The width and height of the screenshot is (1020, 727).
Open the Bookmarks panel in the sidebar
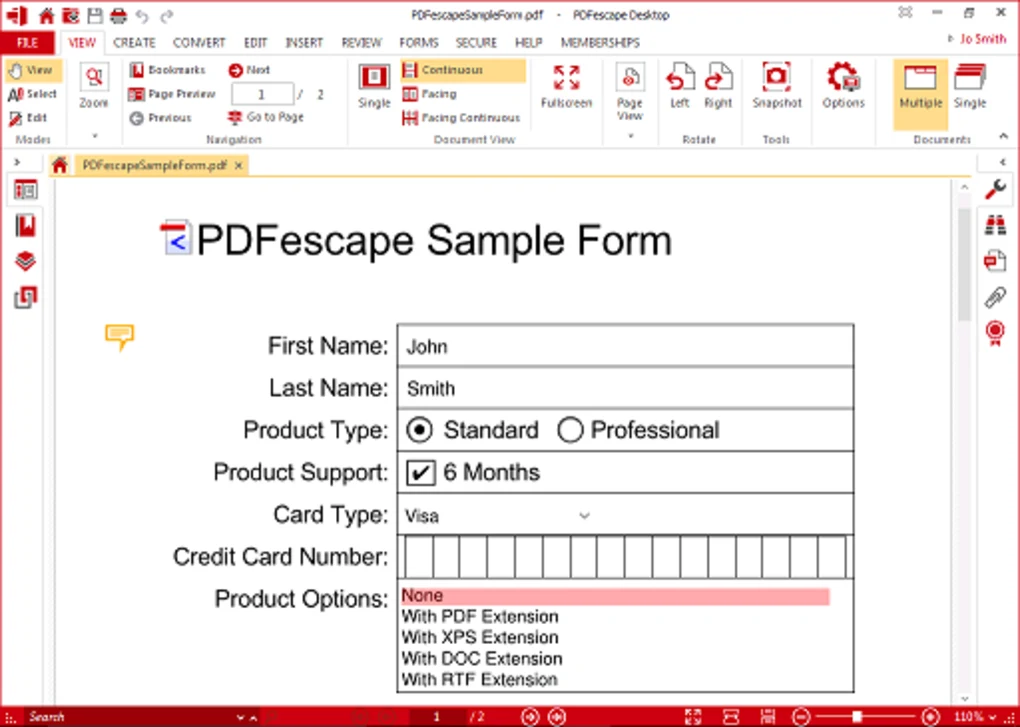tap(24, 225)
